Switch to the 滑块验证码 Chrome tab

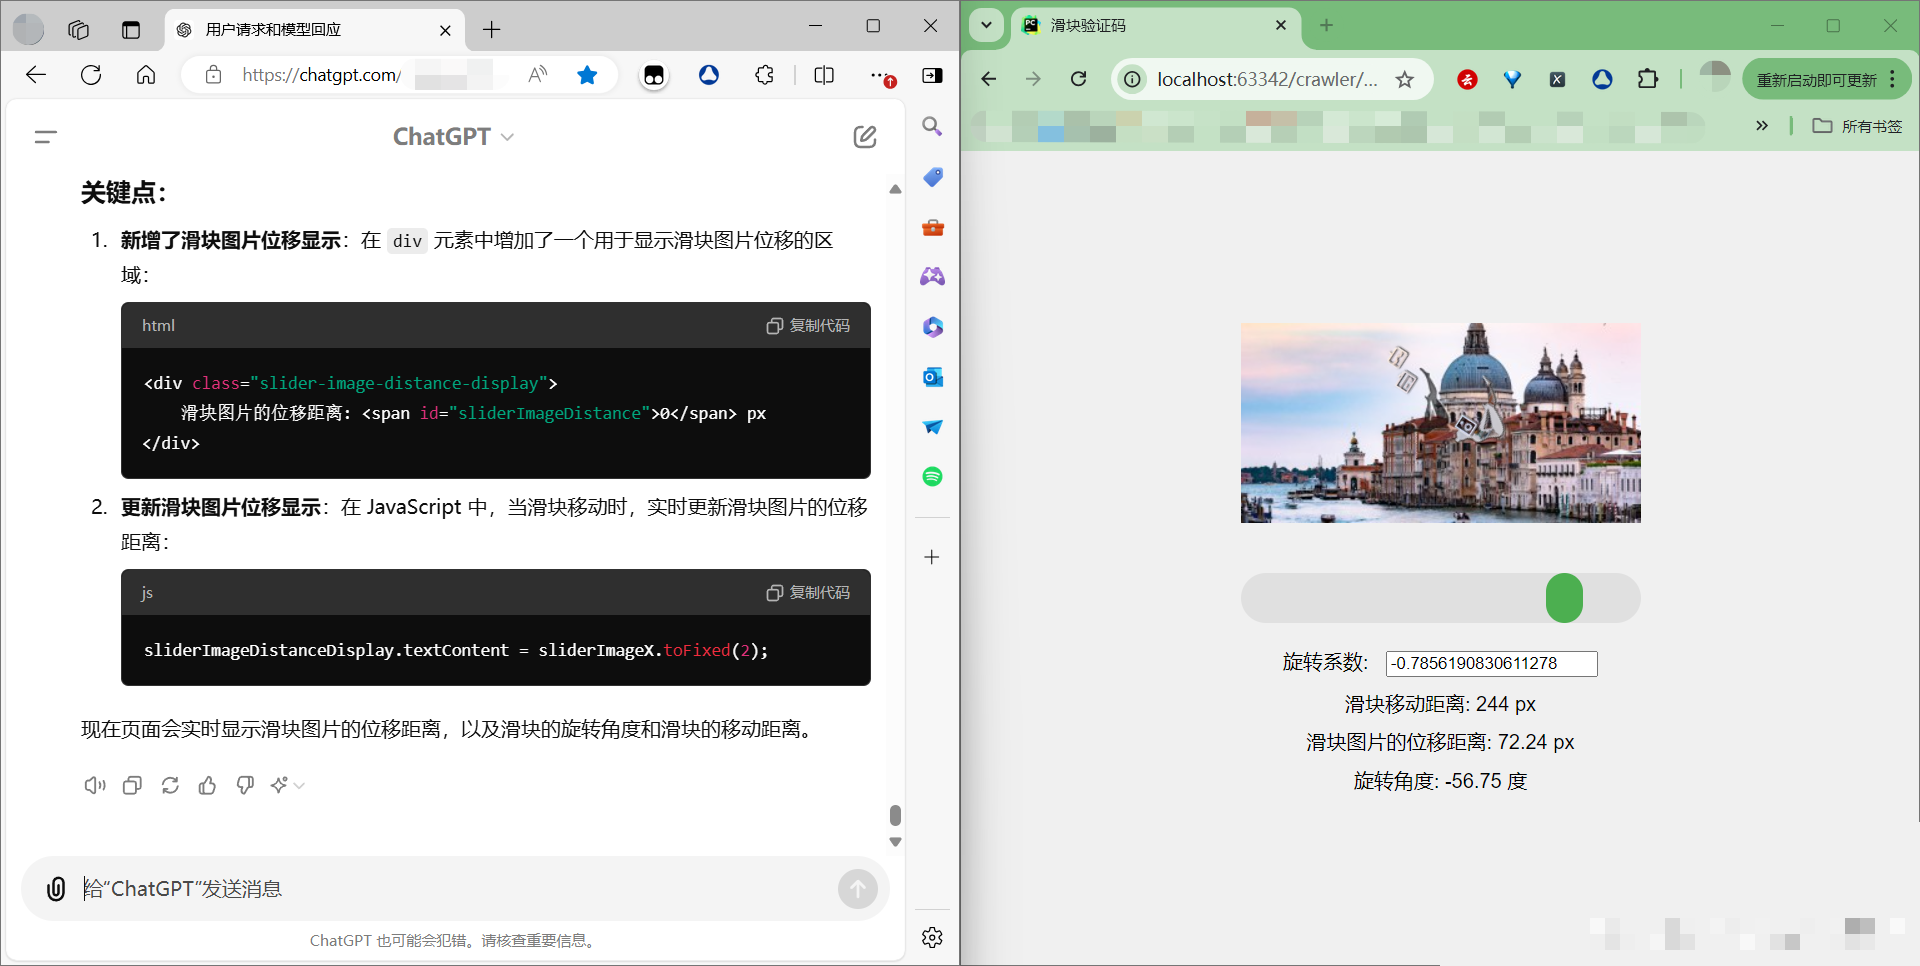(1150, 26)
